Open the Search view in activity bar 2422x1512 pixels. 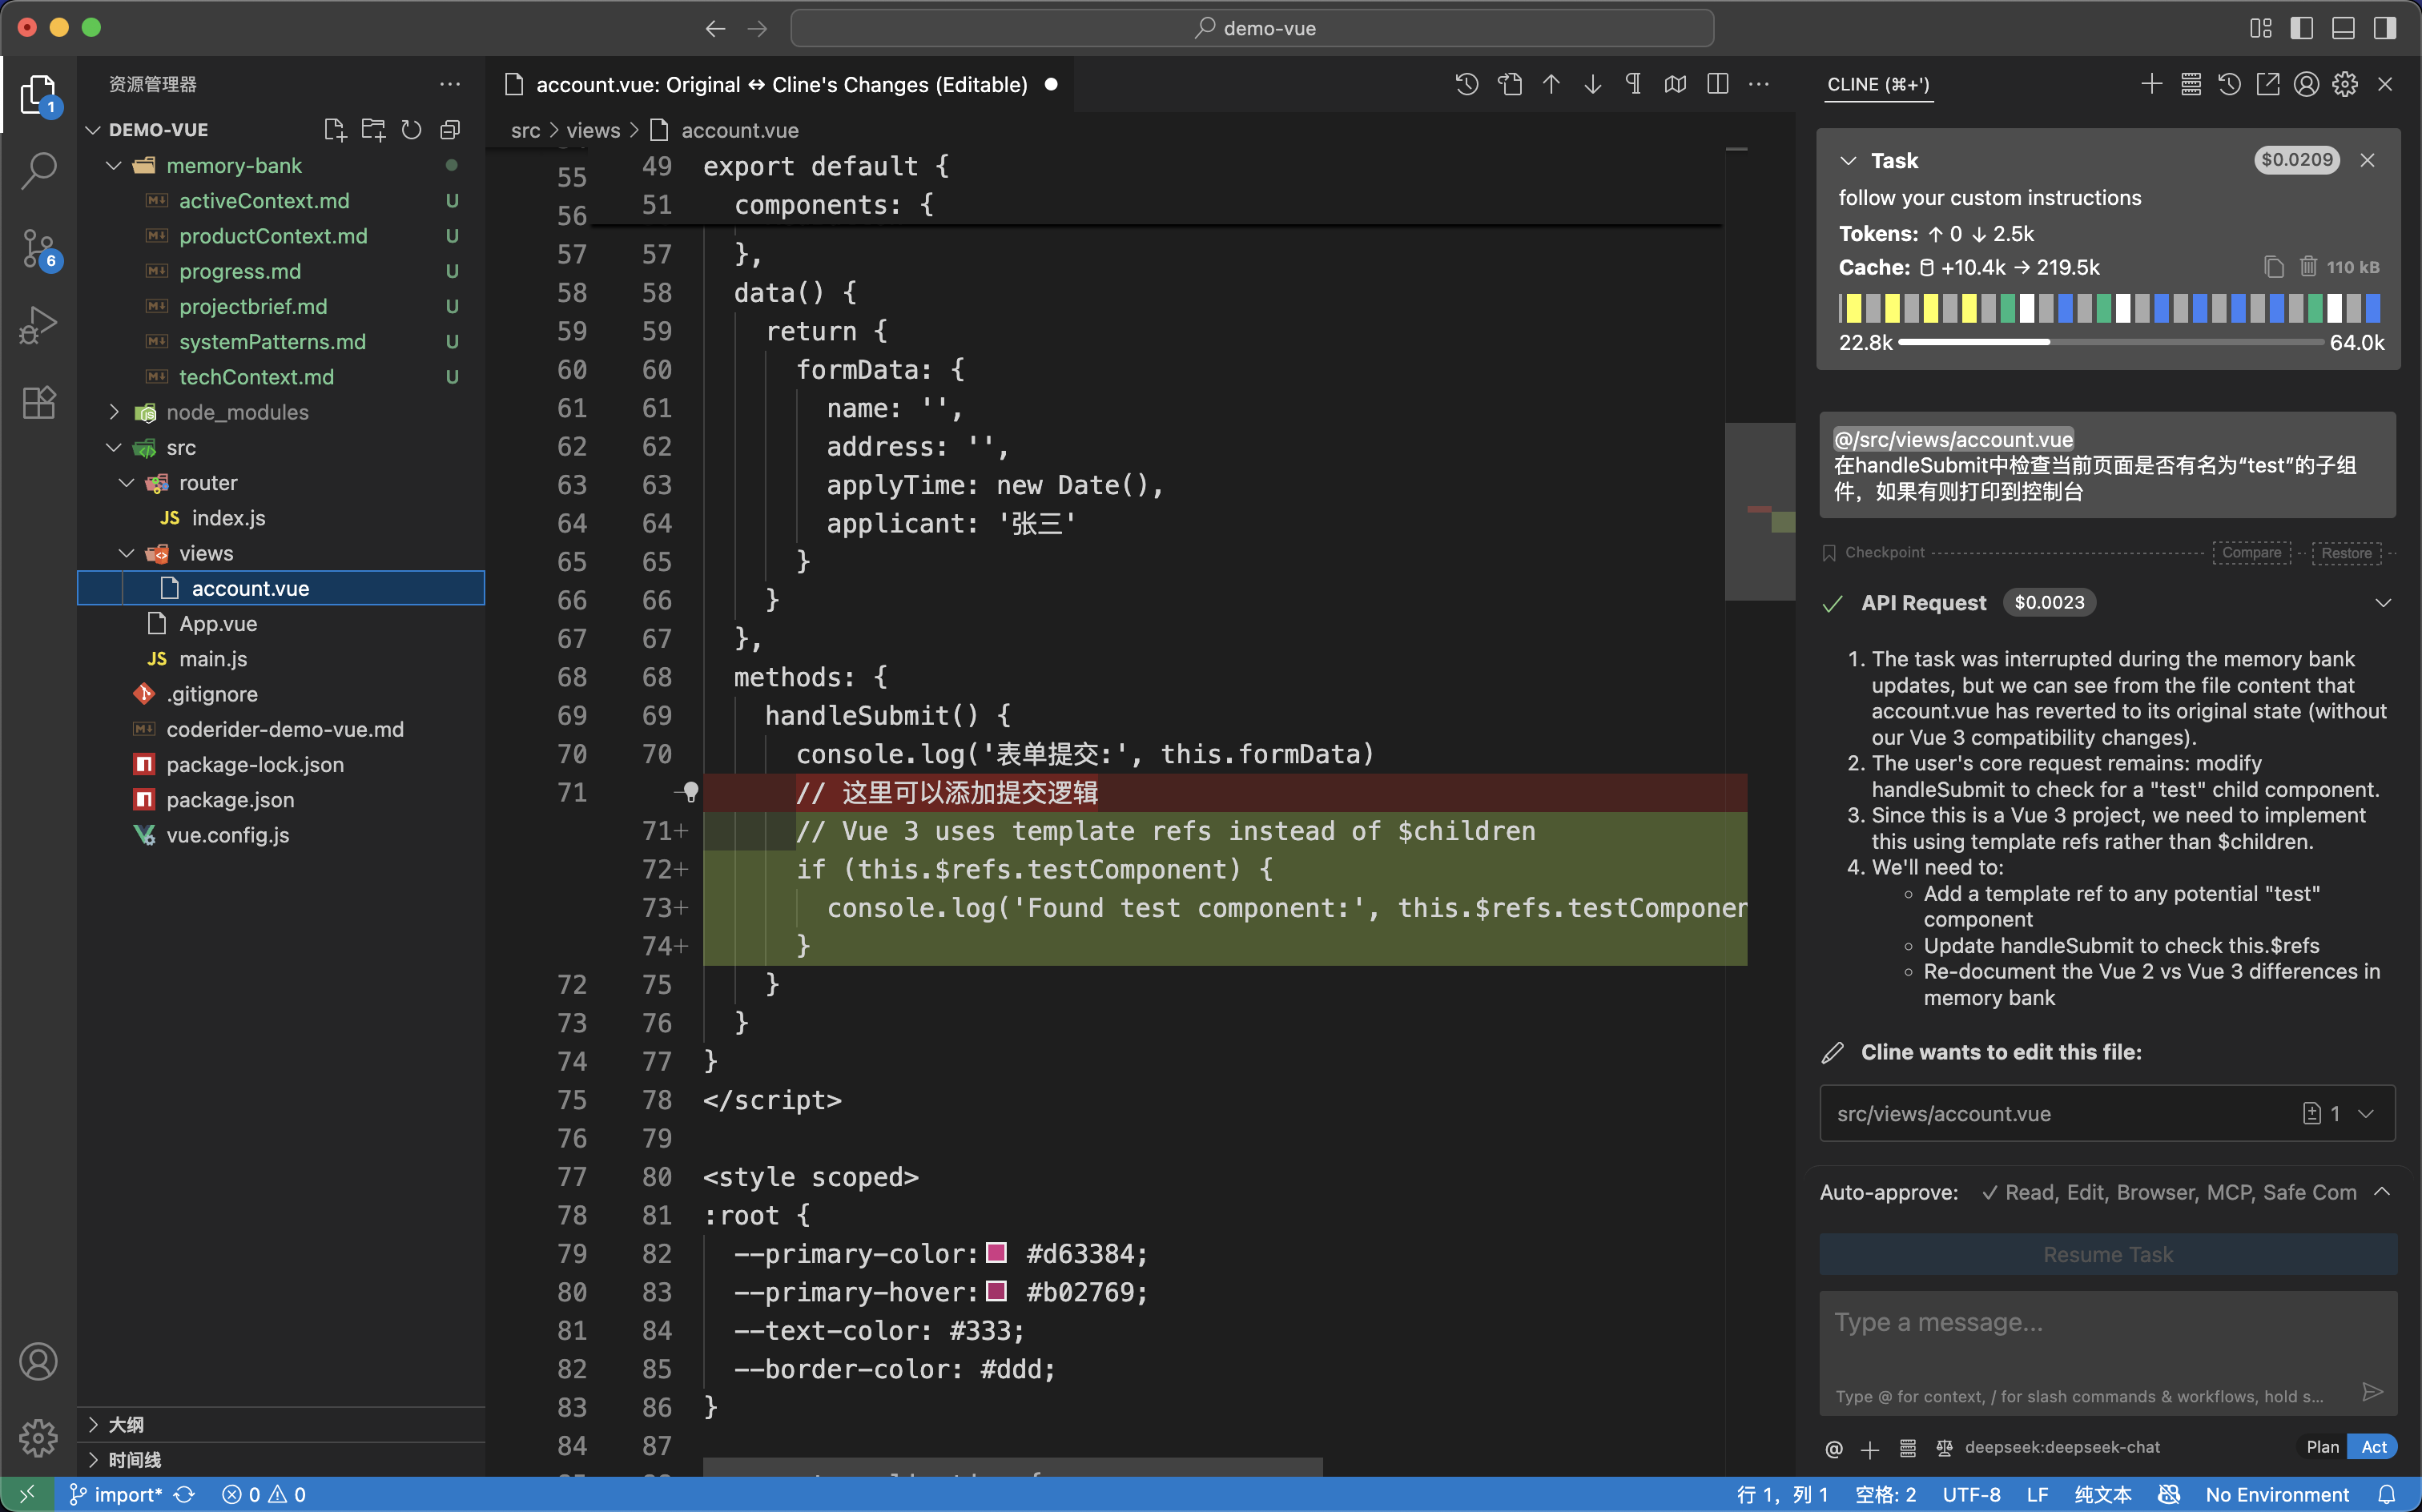coord(38,170)
